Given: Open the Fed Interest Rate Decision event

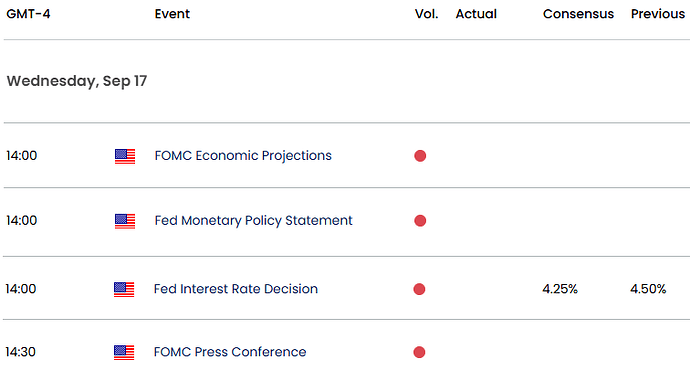Looking at the screenshot, I should tap(236, 289).
